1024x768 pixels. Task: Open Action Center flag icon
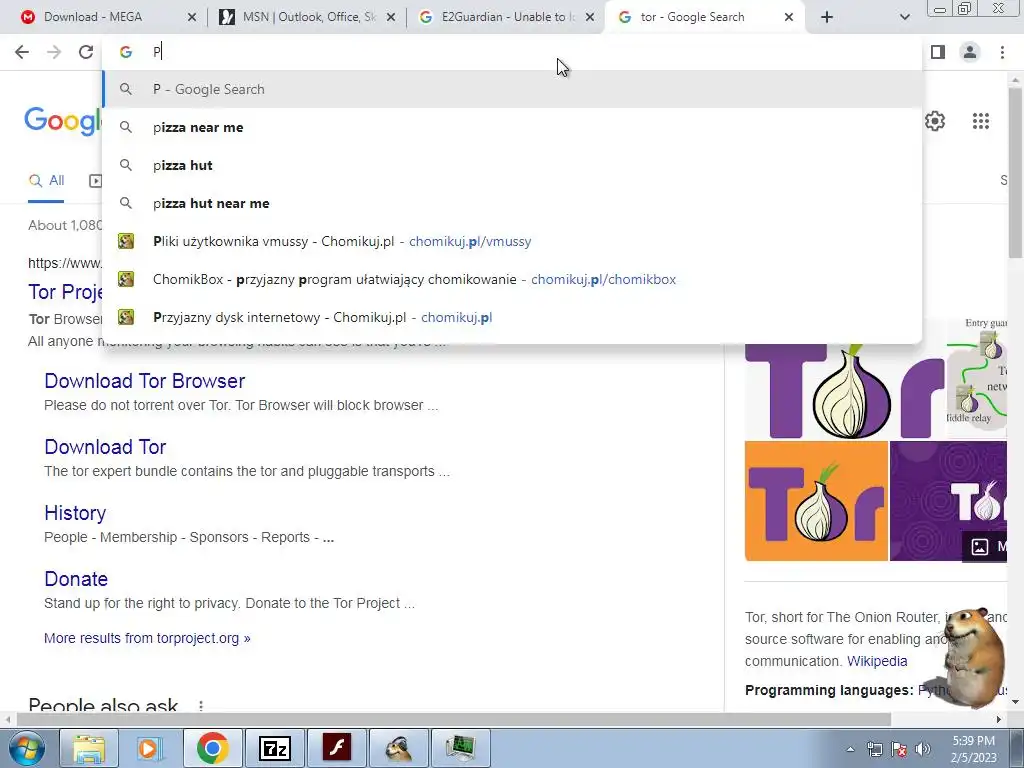click(899, 749)
